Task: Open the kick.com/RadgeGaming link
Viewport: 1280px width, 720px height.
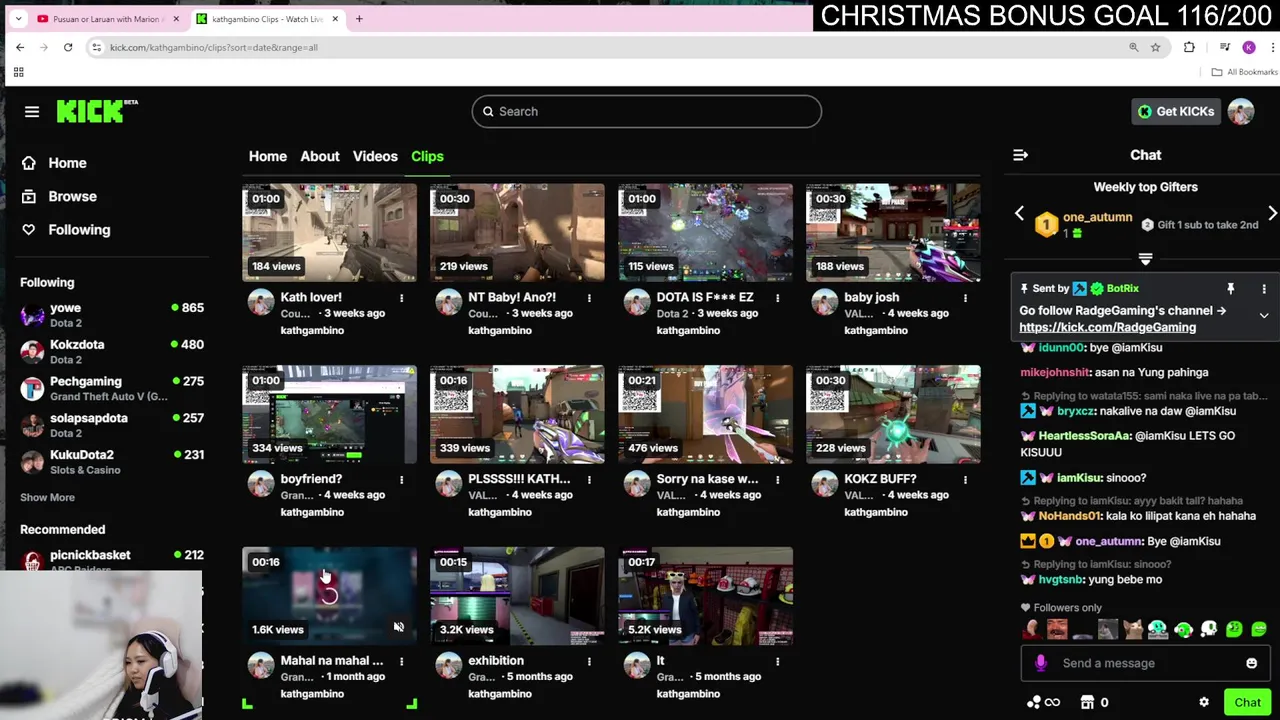Action: click(x=1107, y=327)
